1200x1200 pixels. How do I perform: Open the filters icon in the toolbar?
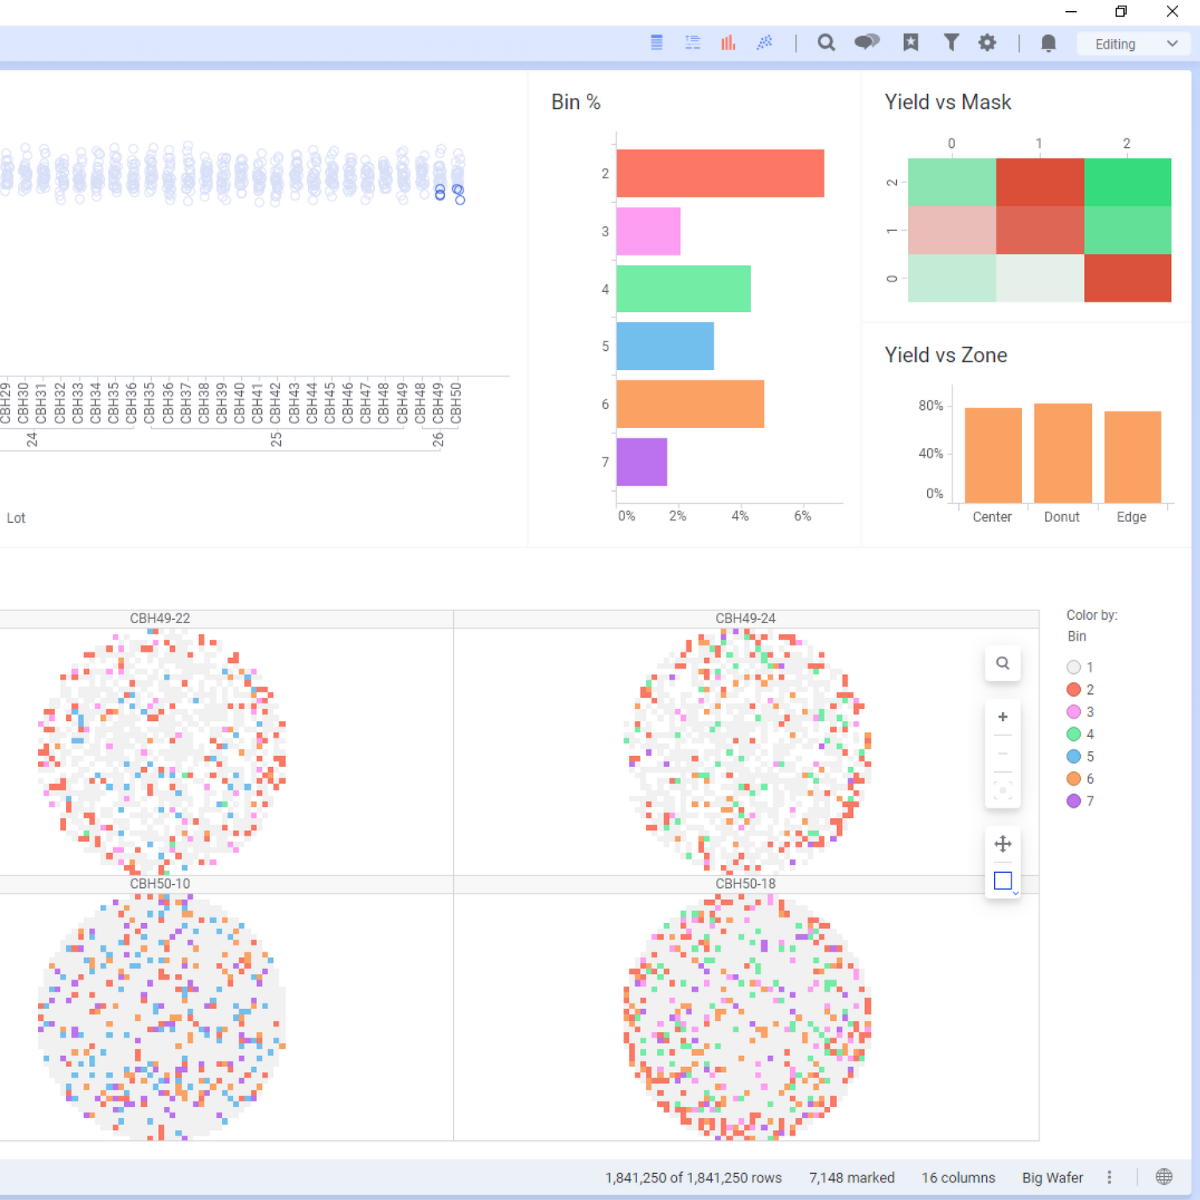951,42
